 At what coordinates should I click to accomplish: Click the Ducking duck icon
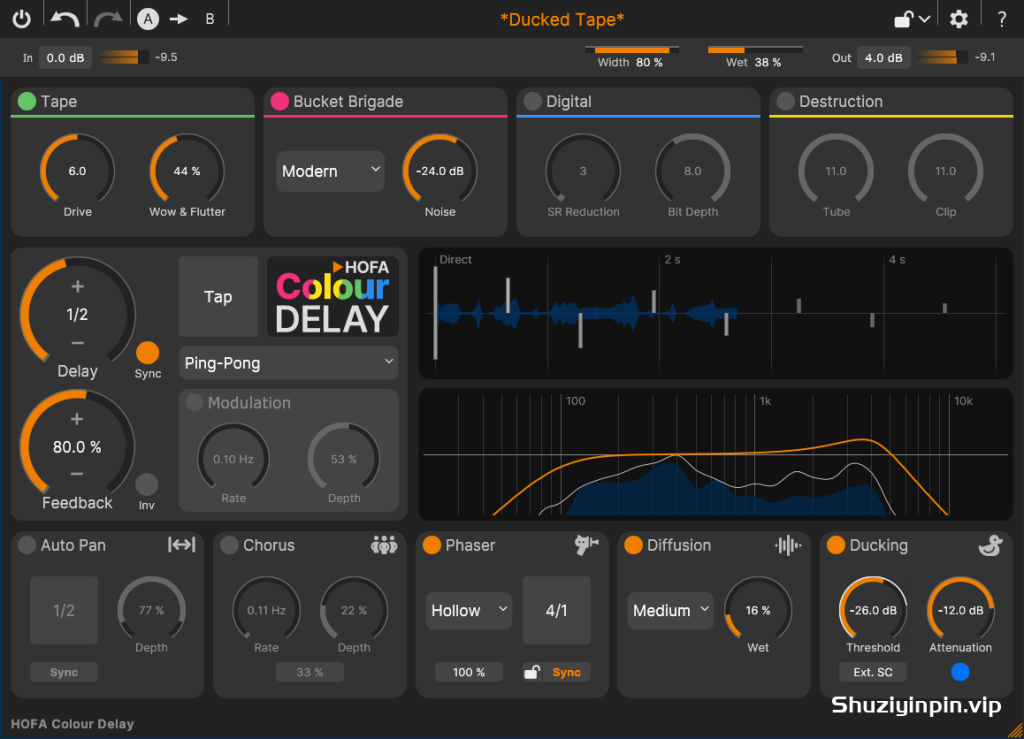[x=990, y=544]
